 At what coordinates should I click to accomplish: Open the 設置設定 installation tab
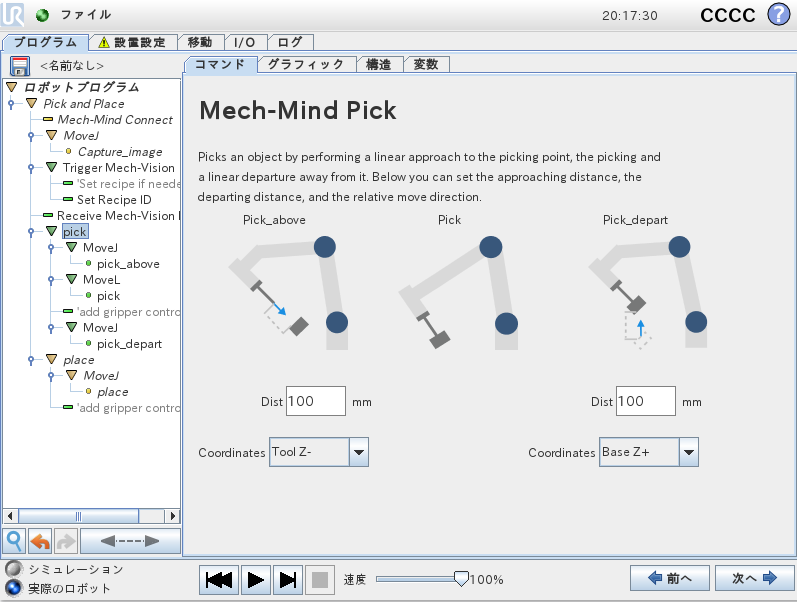(133, 42)
